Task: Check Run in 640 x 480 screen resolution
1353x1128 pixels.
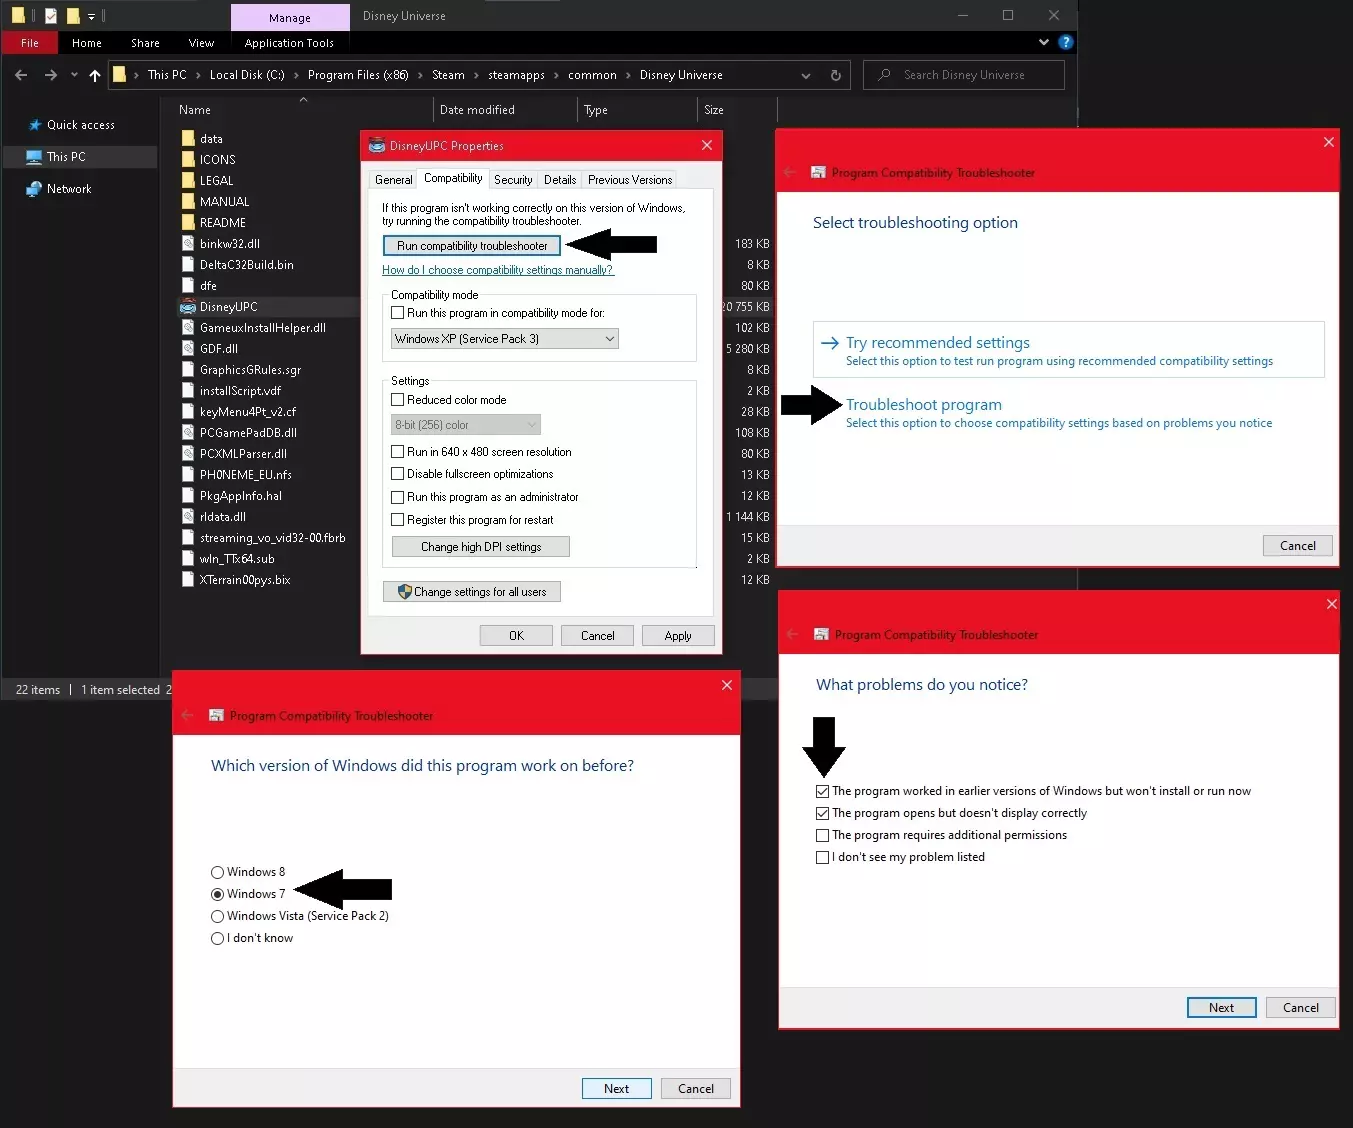Action: [397, 452]
